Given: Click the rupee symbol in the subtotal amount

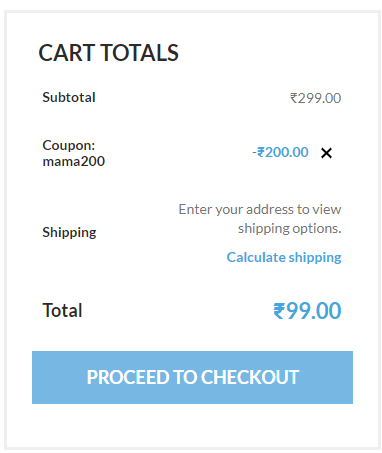Looking at the screenshot, I should (x=294, y=98).
